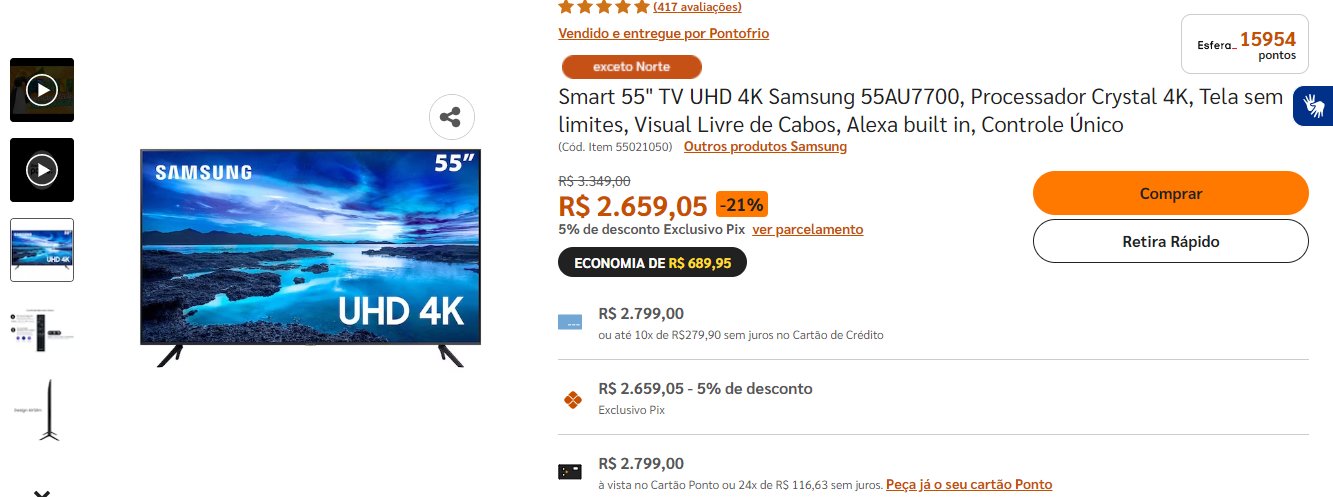This screenshot has width=1333, height=497.
Task: Select the credit card payment icon
Action: (x=570, y=323)
